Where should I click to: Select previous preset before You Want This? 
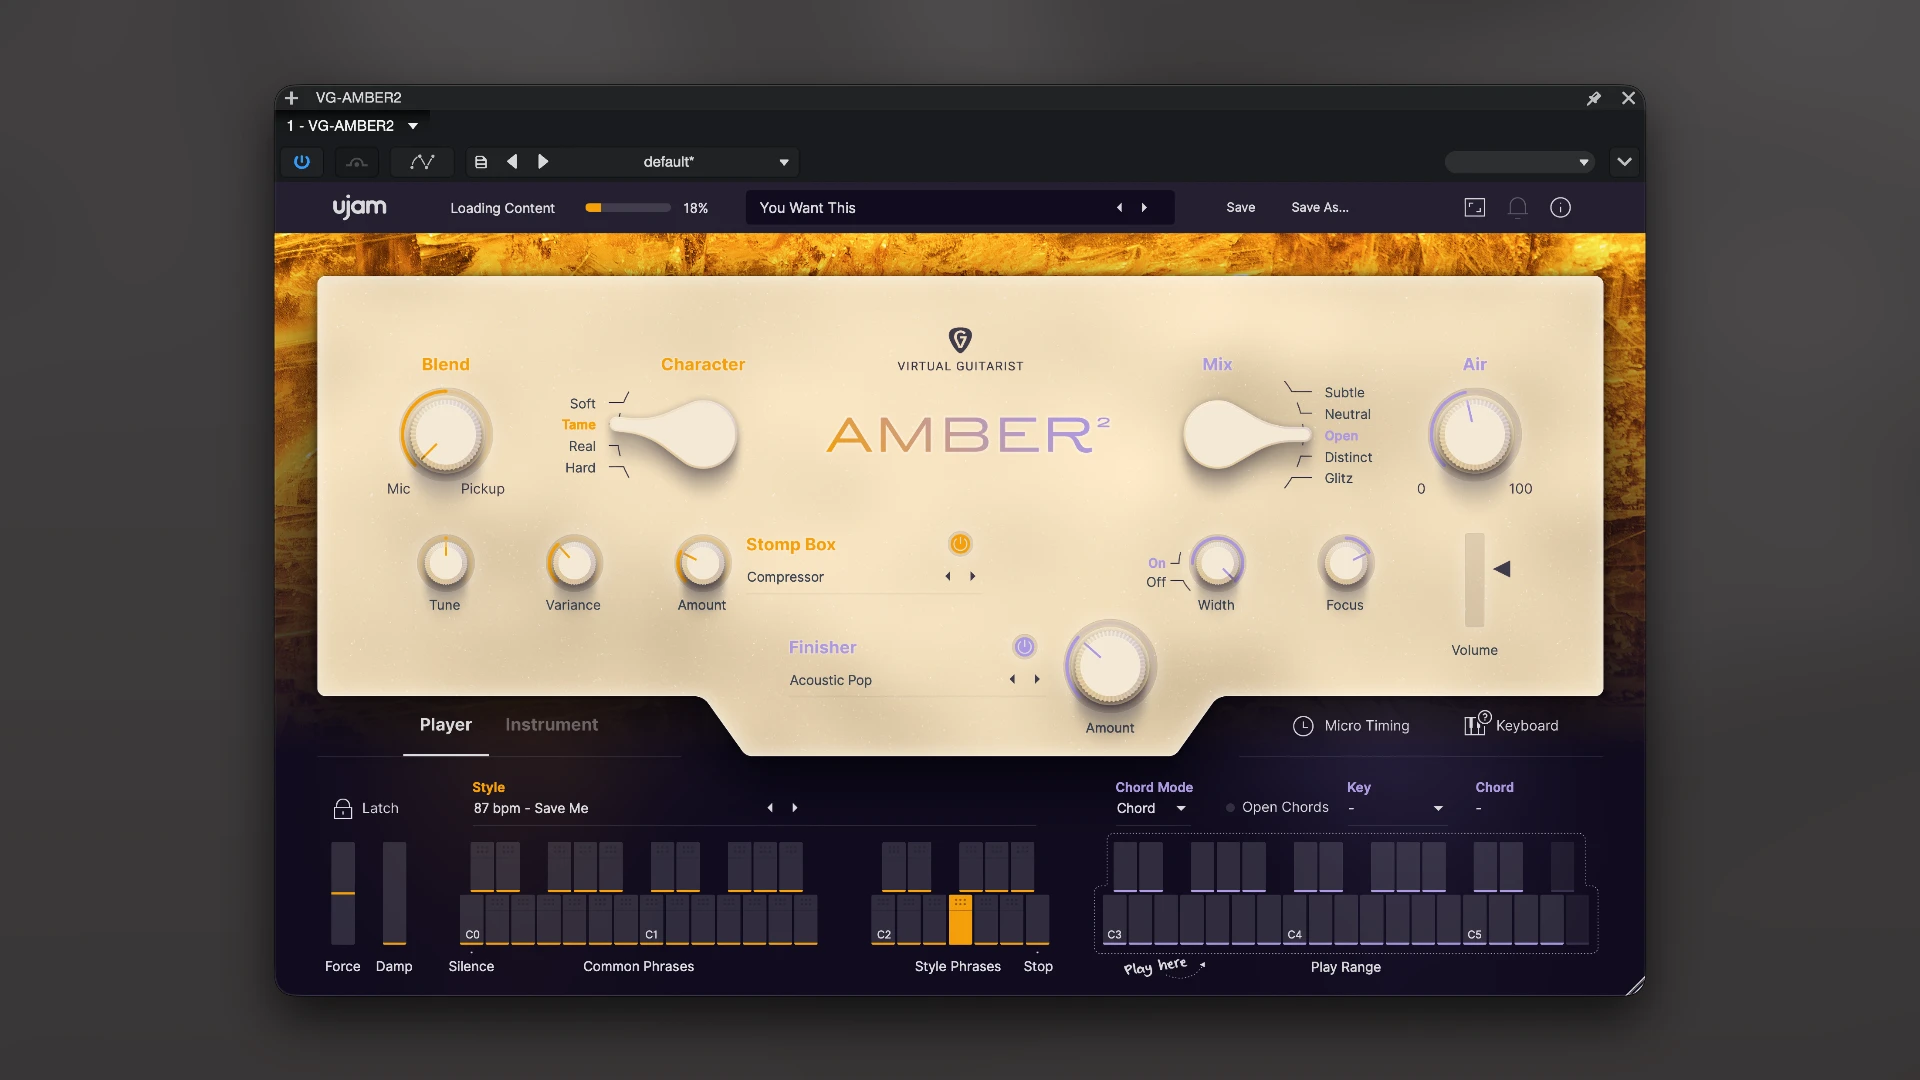[x=1119, y=208]
